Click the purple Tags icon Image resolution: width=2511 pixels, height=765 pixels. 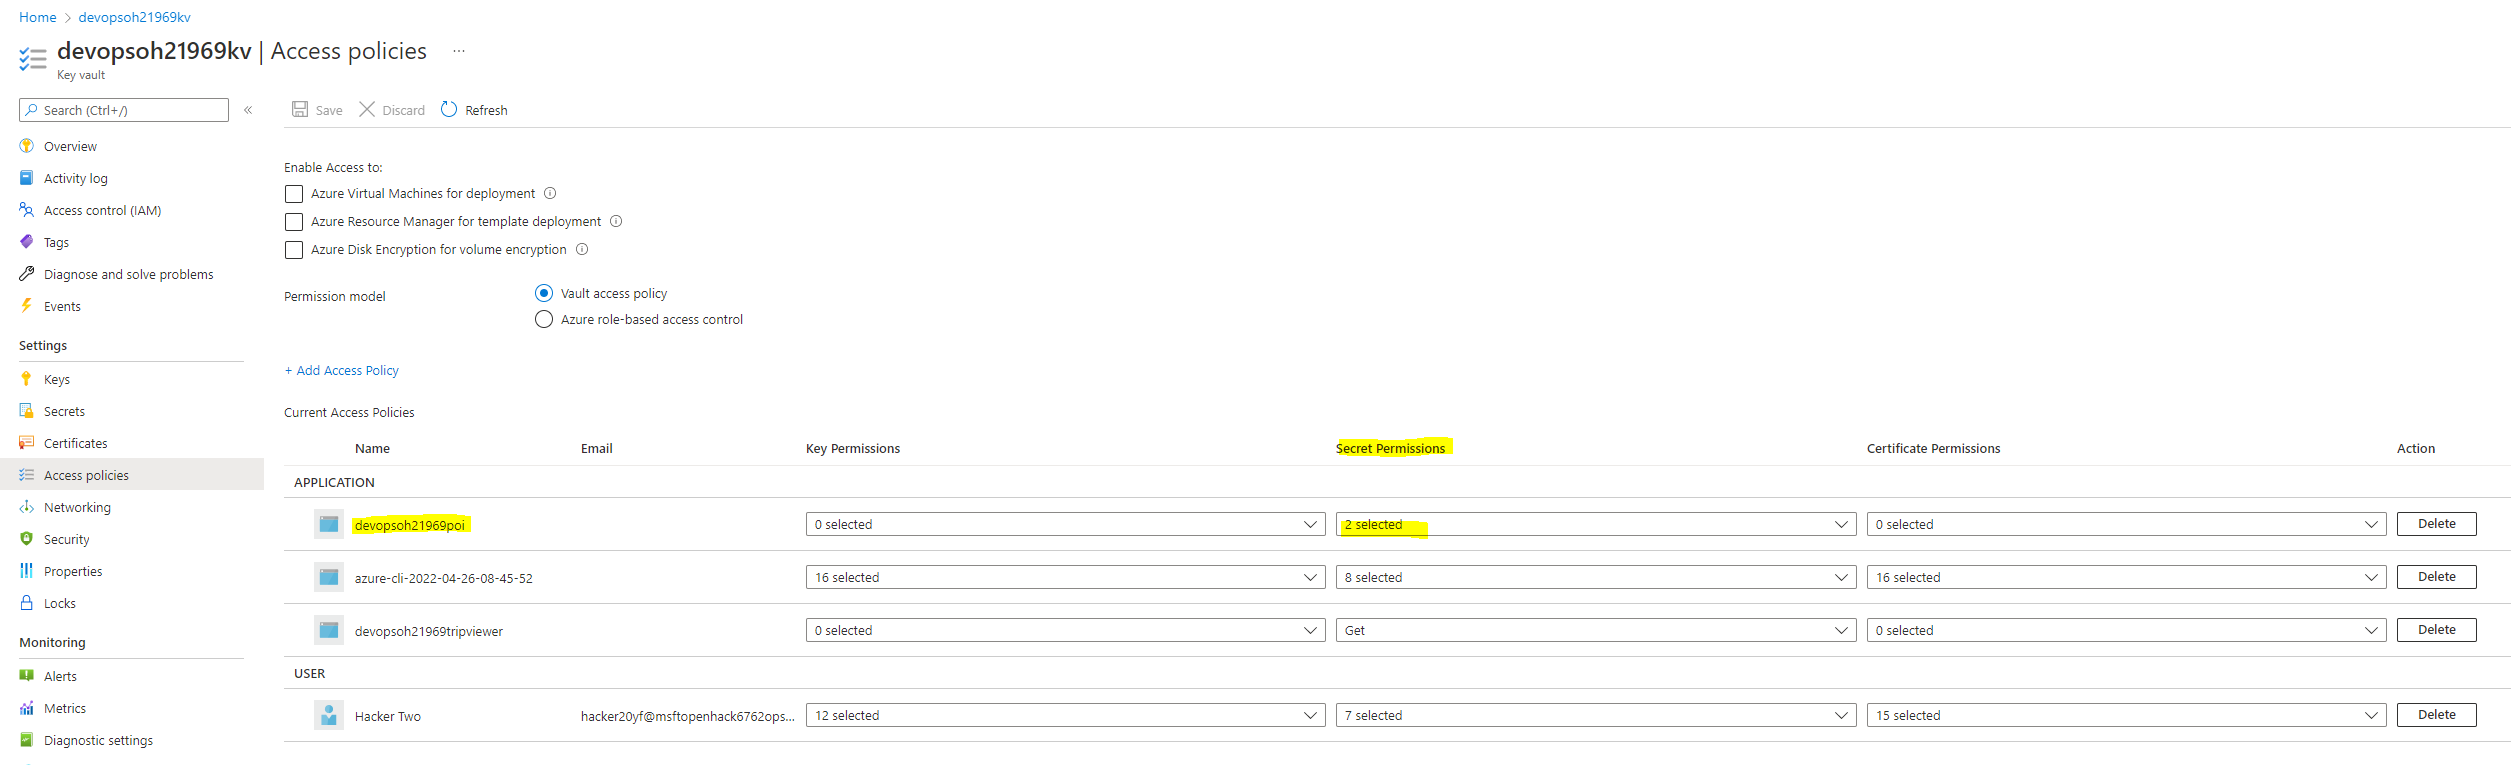27,242
